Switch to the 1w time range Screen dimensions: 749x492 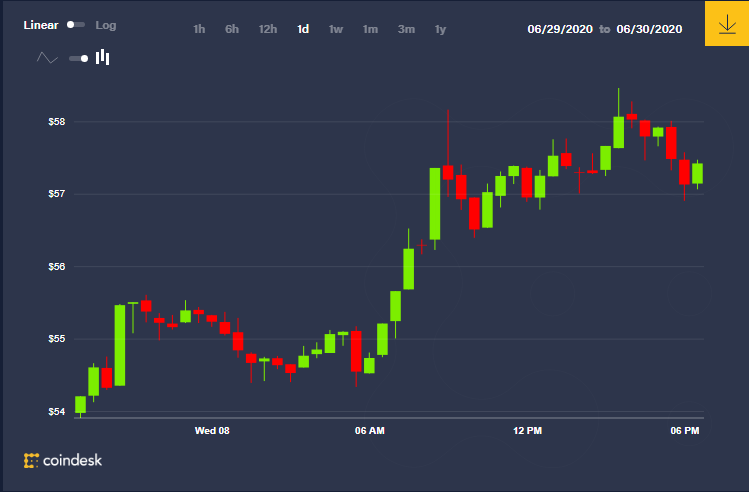(x=336, y=29)
